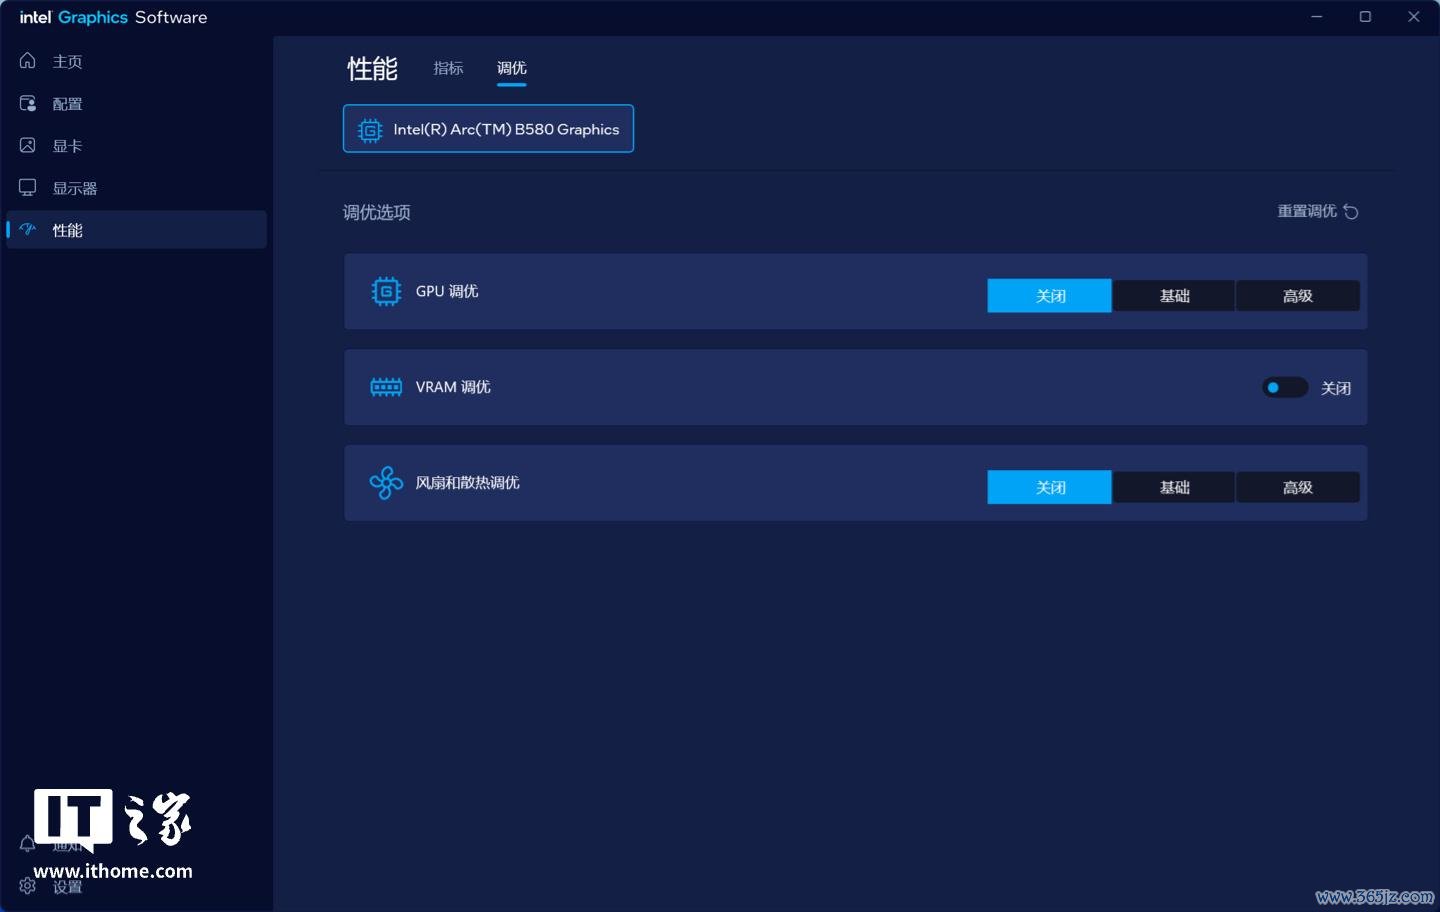Click the VRAM 调优 memory icon
Image resolution: width=1440 pixels, height=912 pixels.
pyautogui.click(x=386, y=387)
